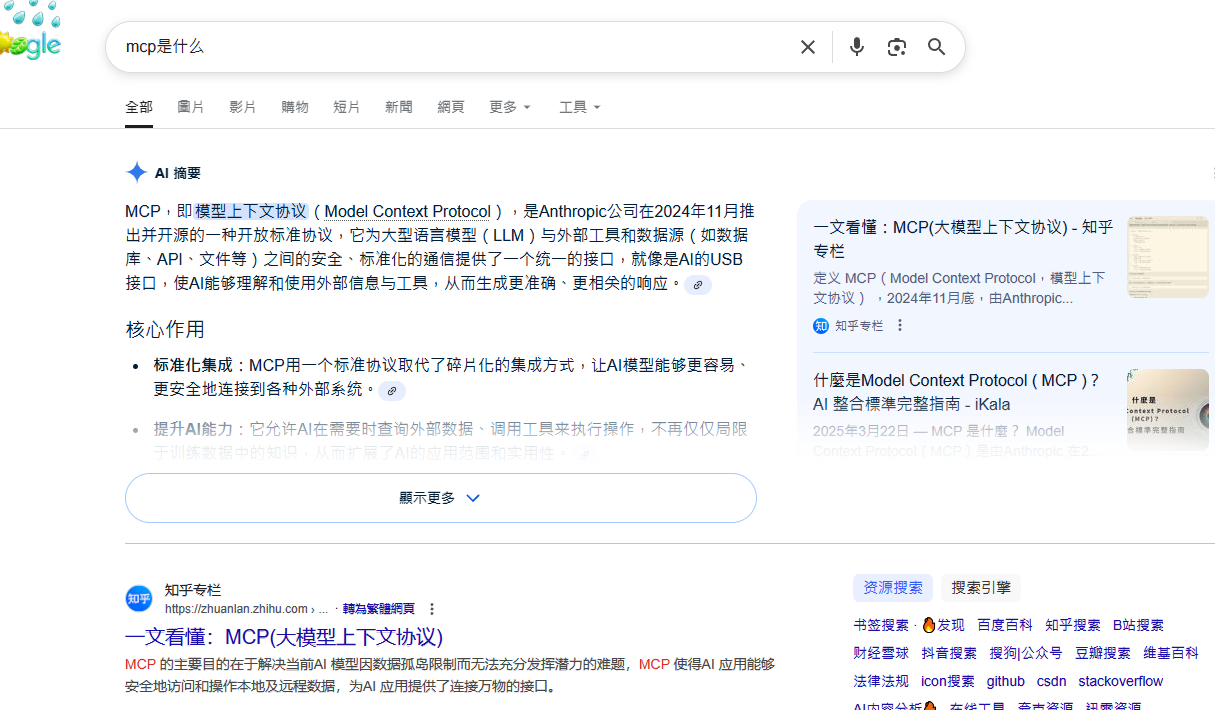The width and height of the screenshot is (1215, 710).
Task: Open three-dot menu beside 知乎专栏 source card
Action: pos(900,325)
